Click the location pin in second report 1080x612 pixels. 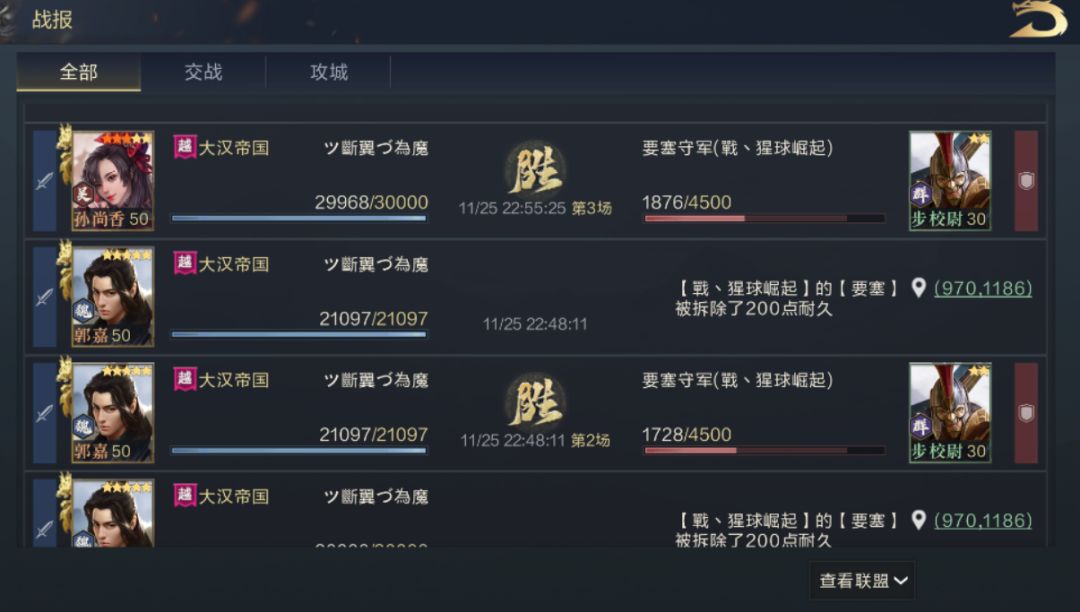pyautogui.click(x=919, y=289)
